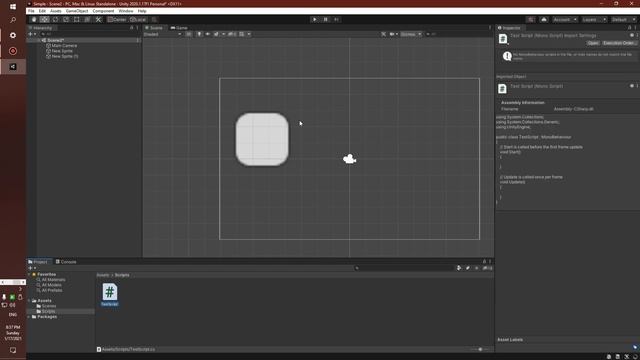Image resolution: width=640 pixels, height=360 pixels.
Task: Select the Rect tool
Action: 76,20
